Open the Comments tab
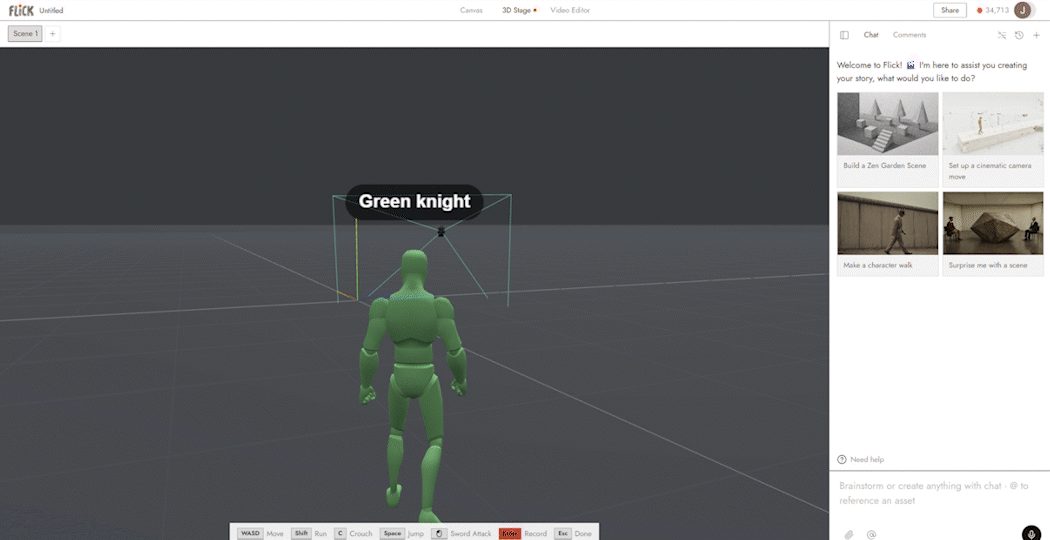Image resolution: width=1050 pixels, height=540 pixels. [909, 35]
